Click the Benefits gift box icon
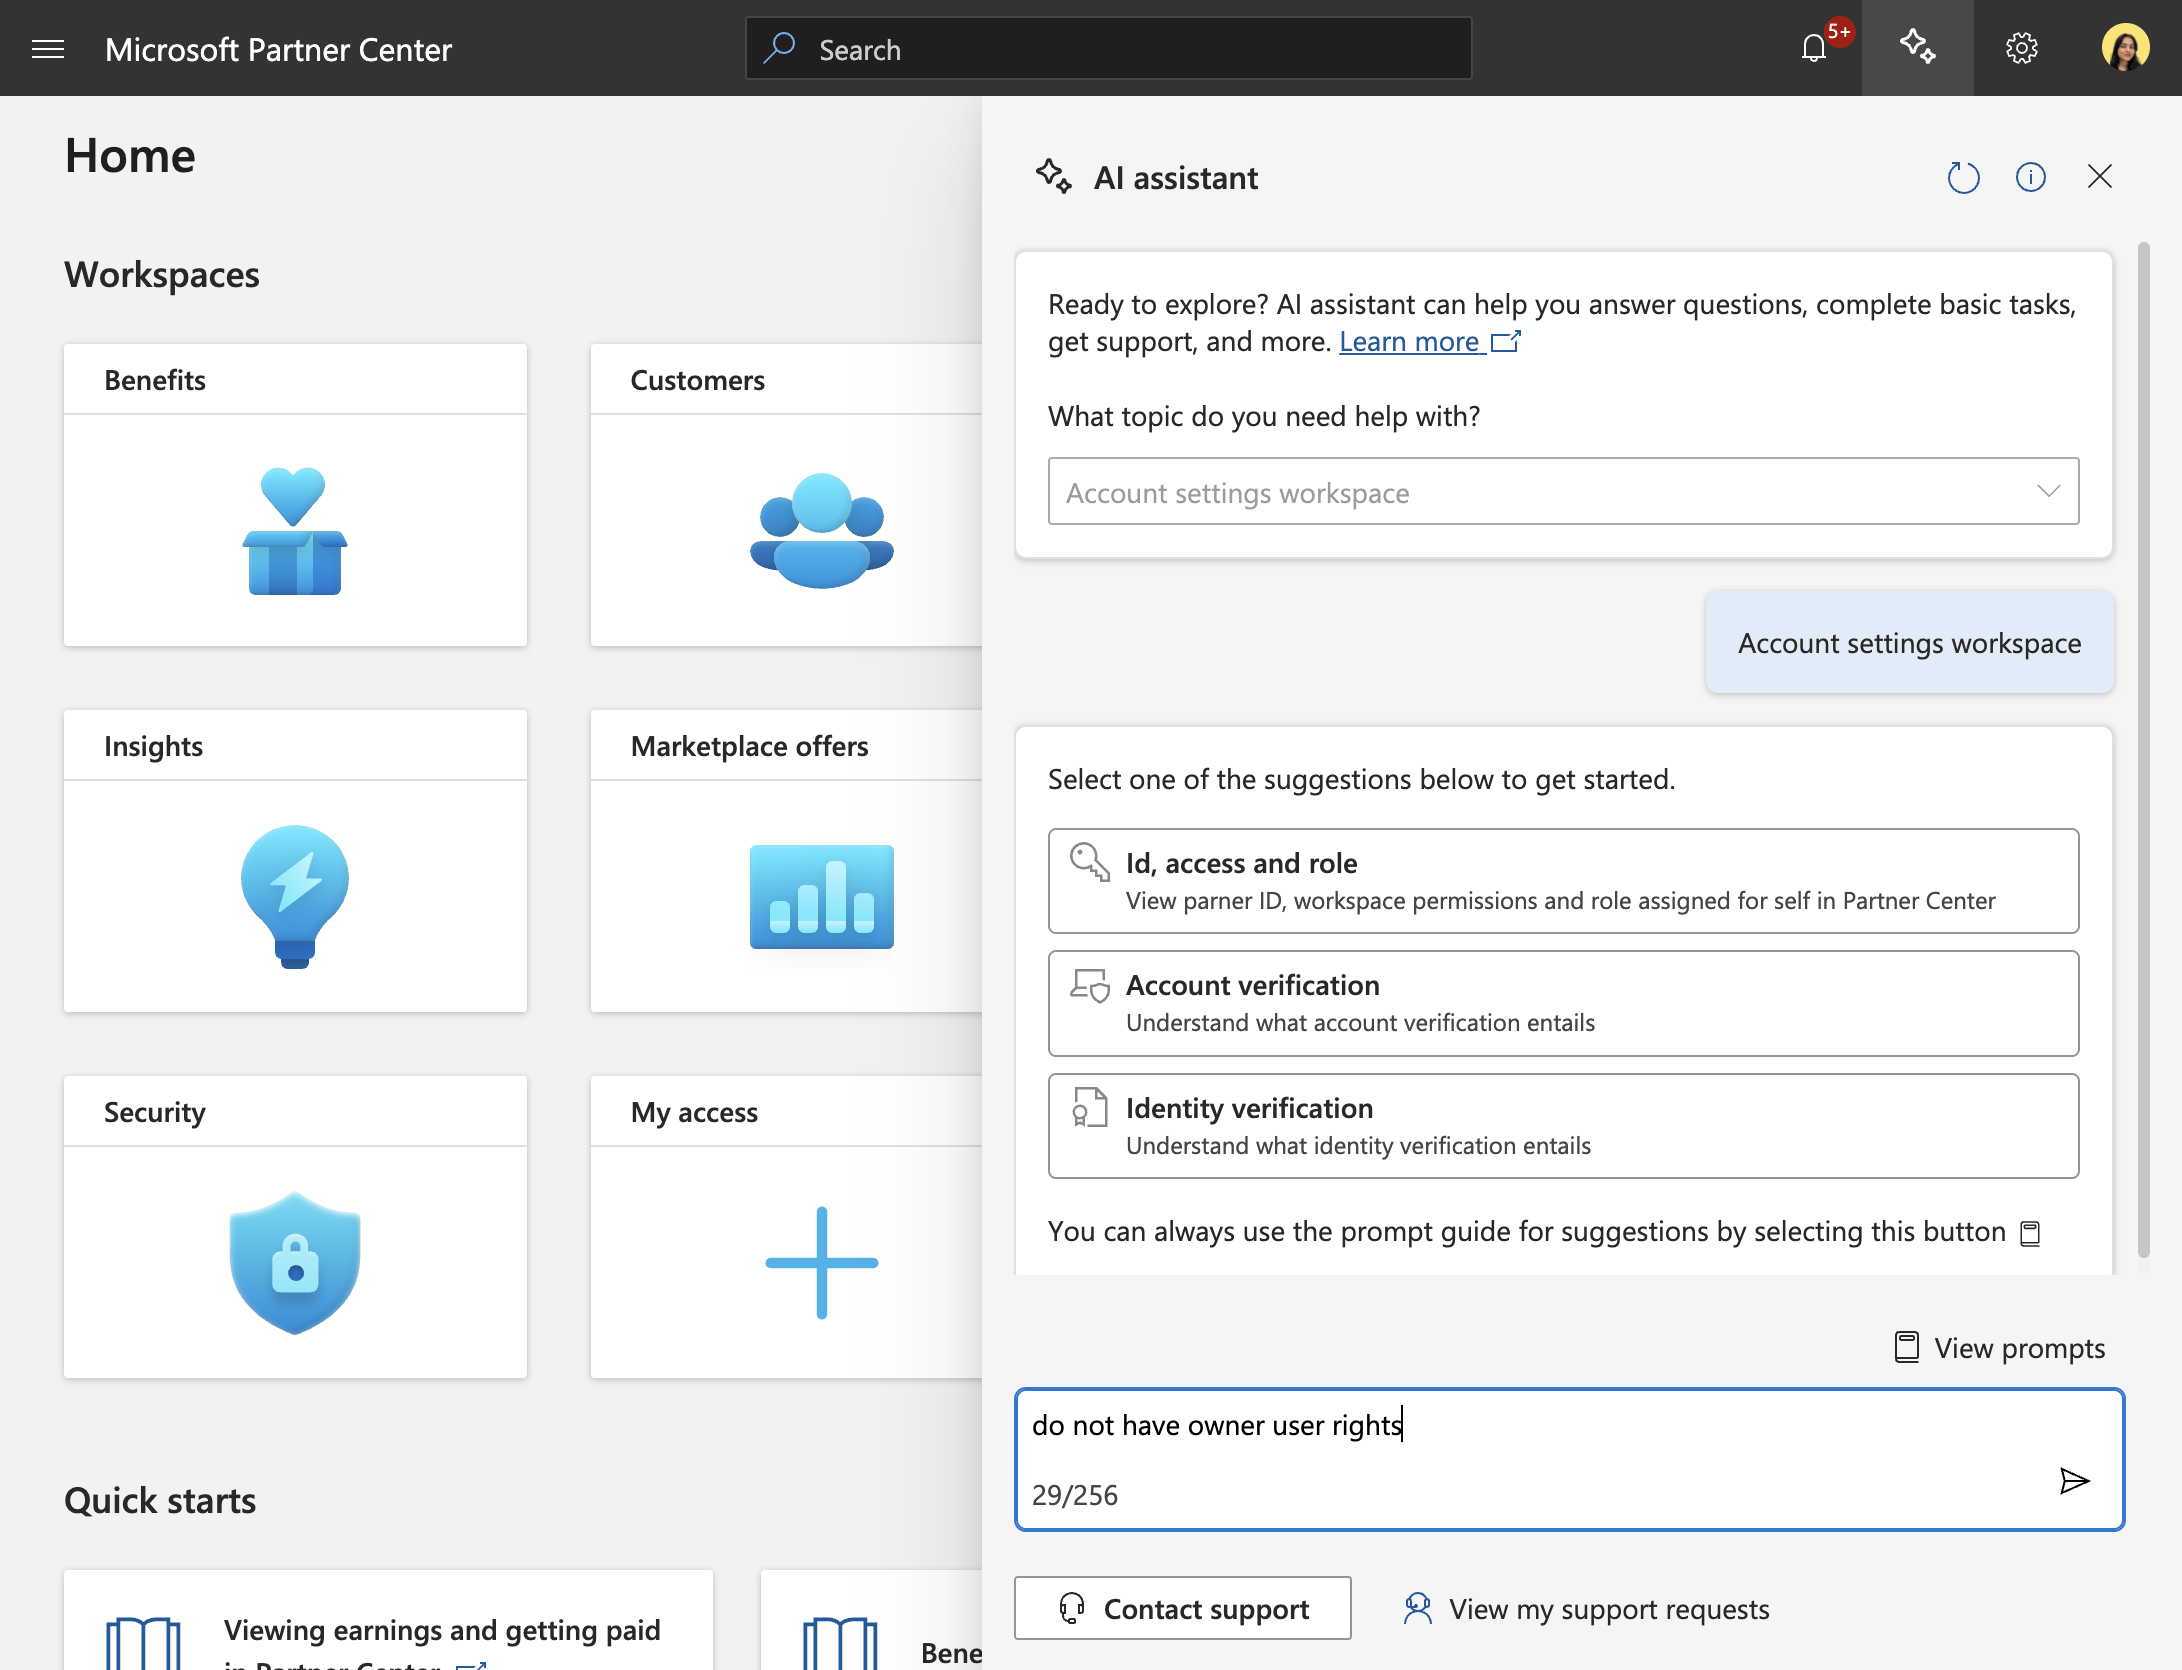This screenshot has width=2182, height=1670. coord(295,530)
